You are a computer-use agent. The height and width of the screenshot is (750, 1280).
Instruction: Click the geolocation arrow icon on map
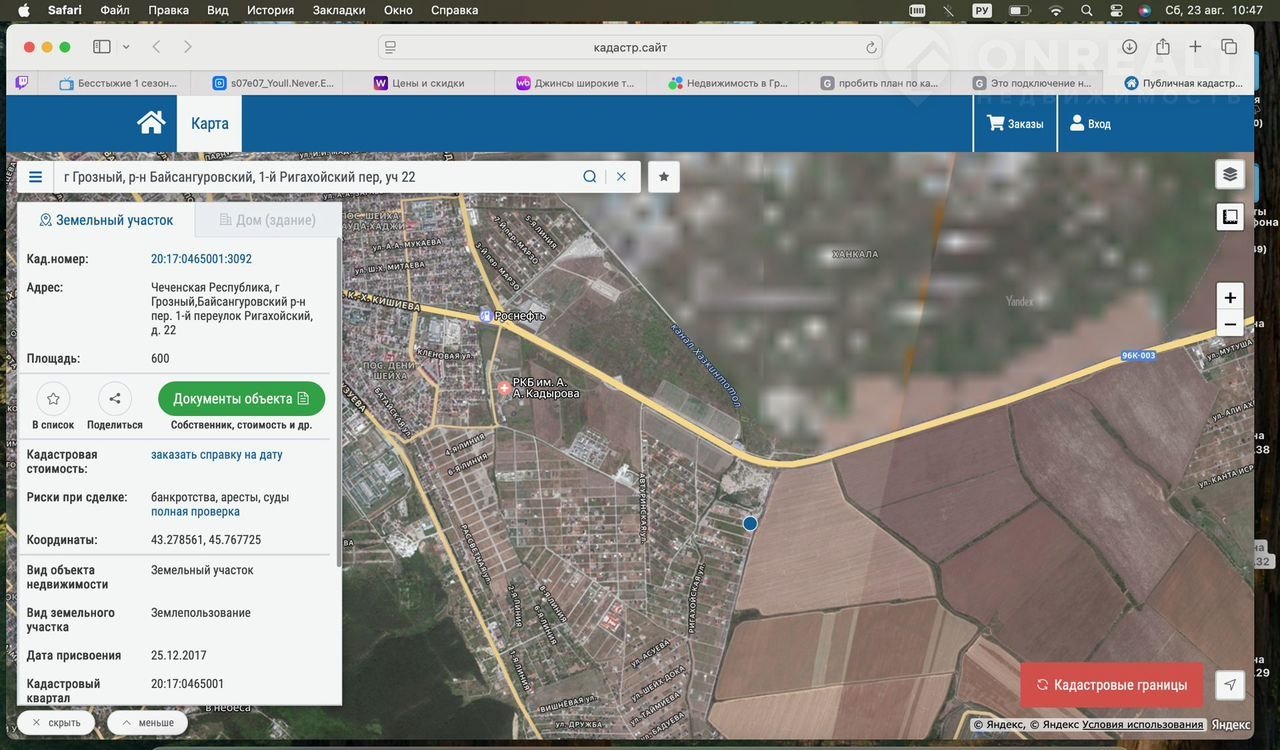[1230, 685]
